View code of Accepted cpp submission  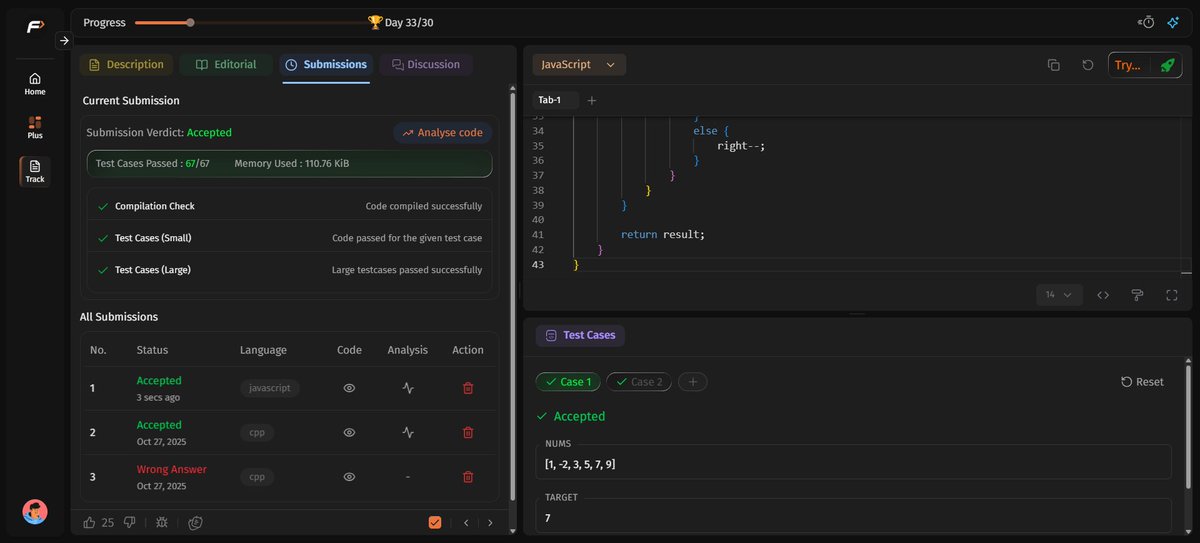click(349, 433)
